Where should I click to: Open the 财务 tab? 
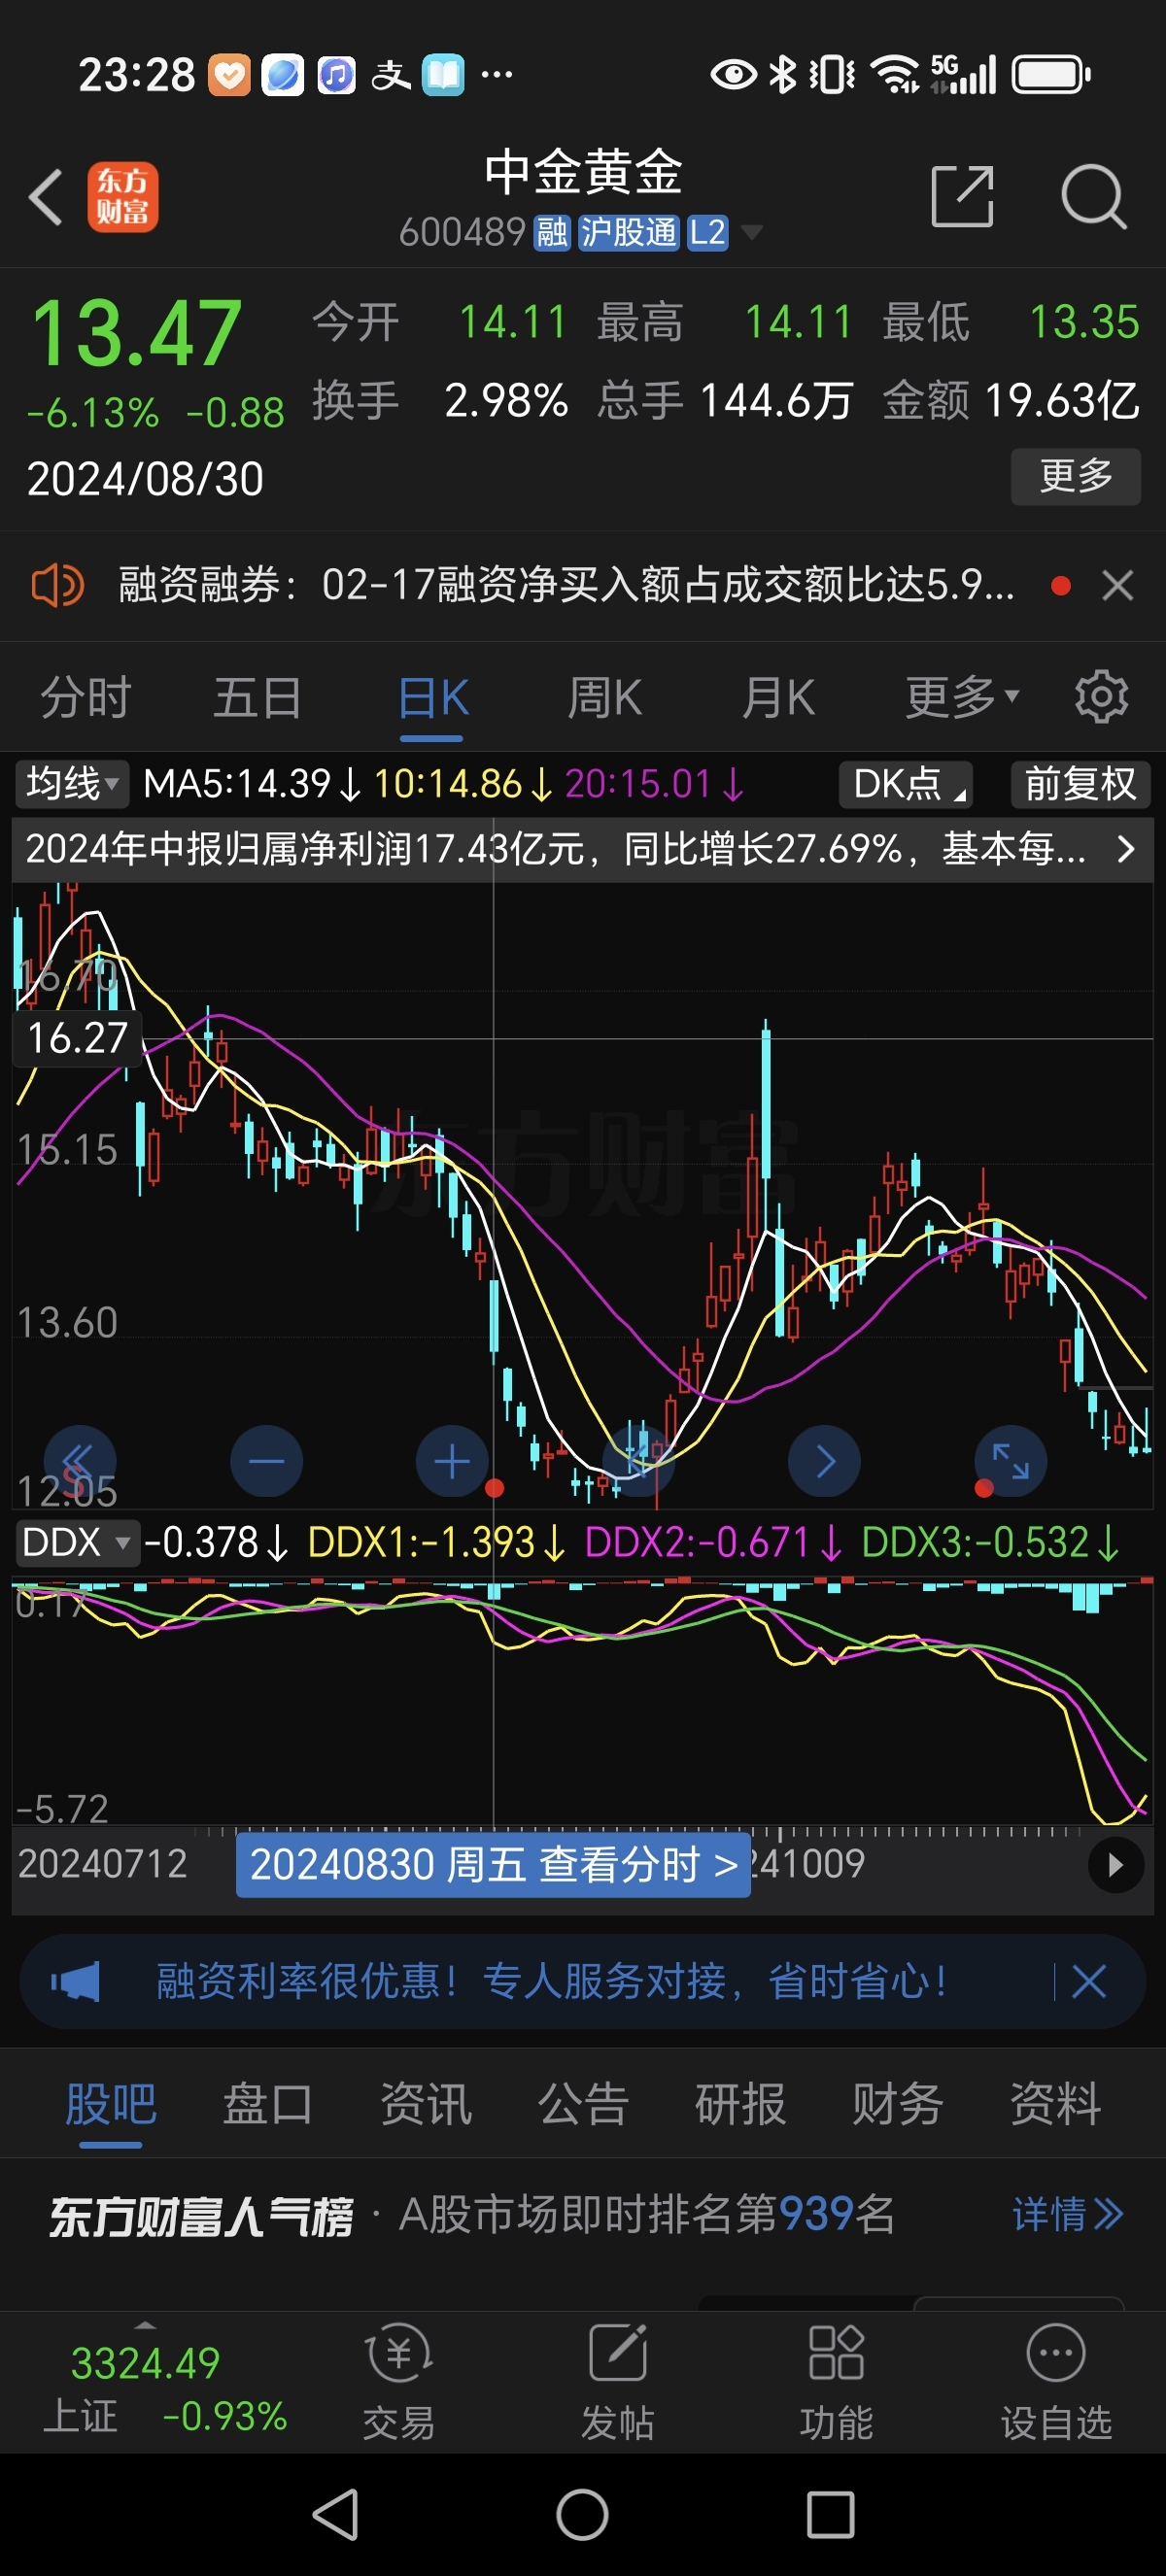click(x=897, y=2103)
